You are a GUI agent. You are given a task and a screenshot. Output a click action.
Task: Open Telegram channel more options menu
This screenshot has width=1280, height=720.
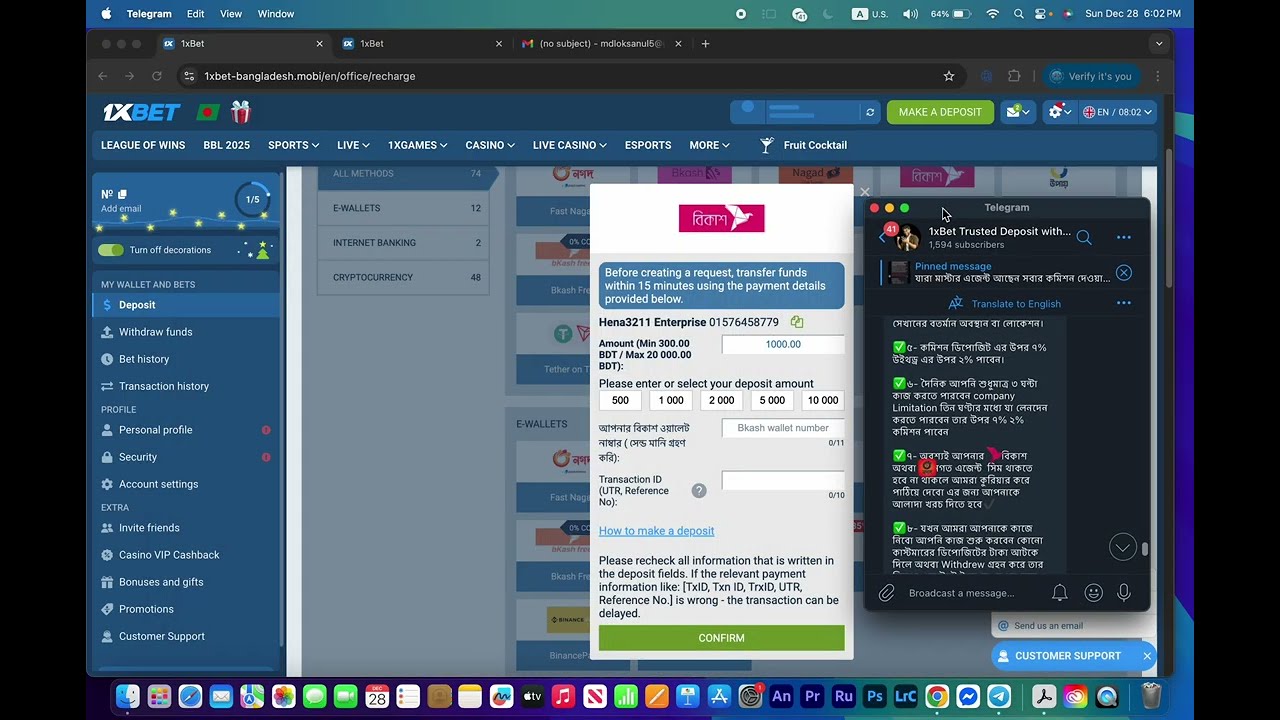1123,237
